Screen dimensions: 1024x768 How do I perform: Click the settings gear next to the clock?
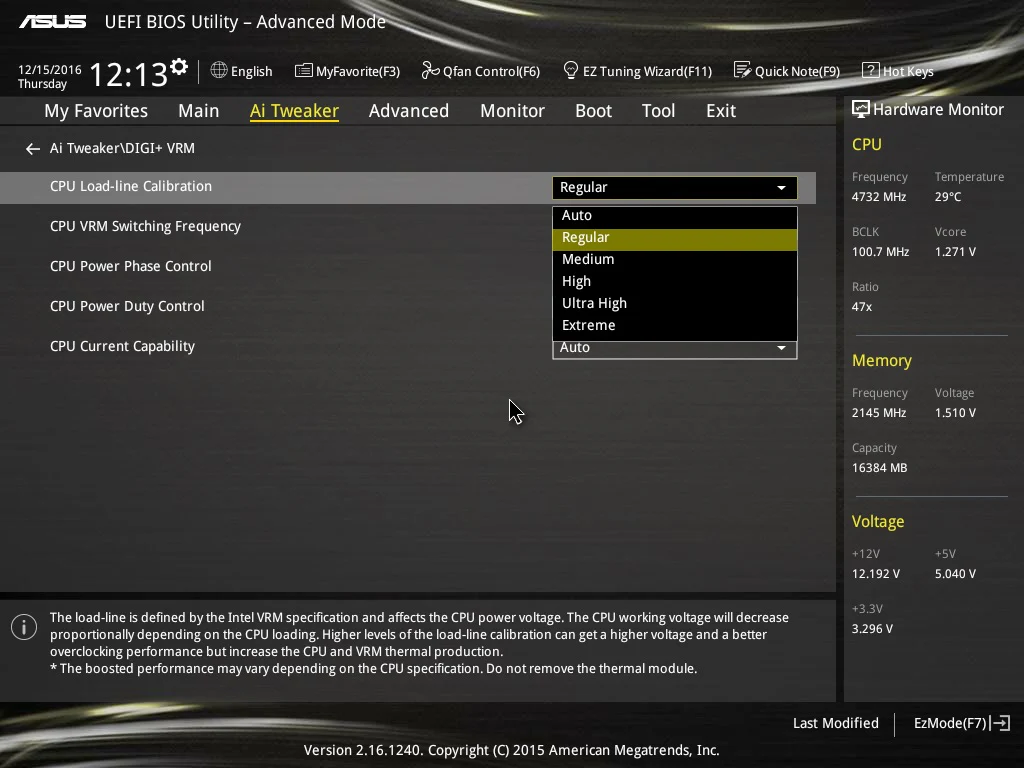(x=179, y=67)
